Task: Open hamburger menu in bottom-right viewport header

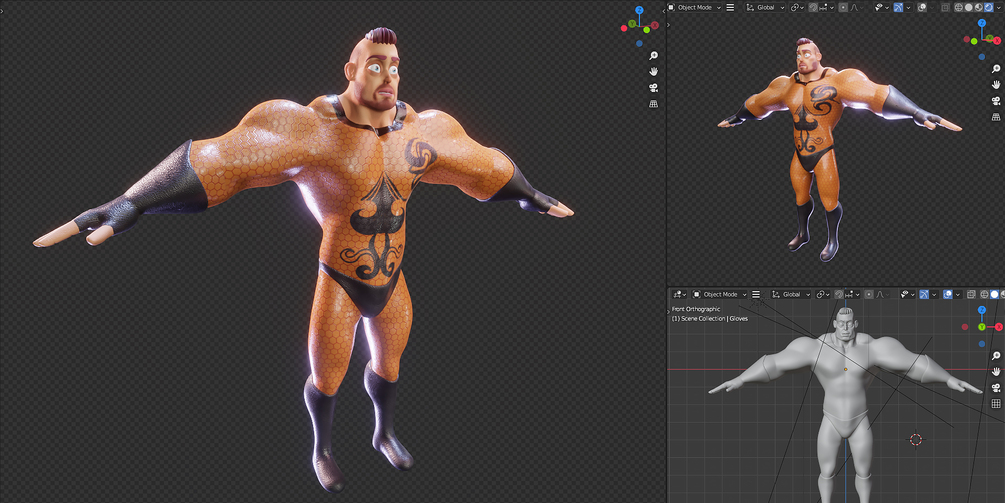Action: [x=756, y=294]
